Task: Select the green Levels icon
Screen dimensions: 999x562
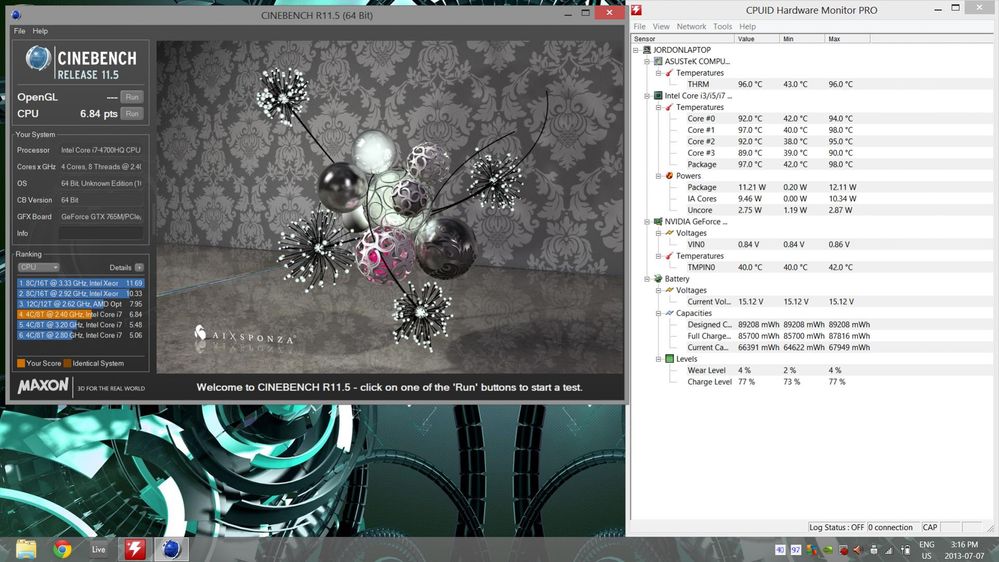Action: tap(670, 359)
